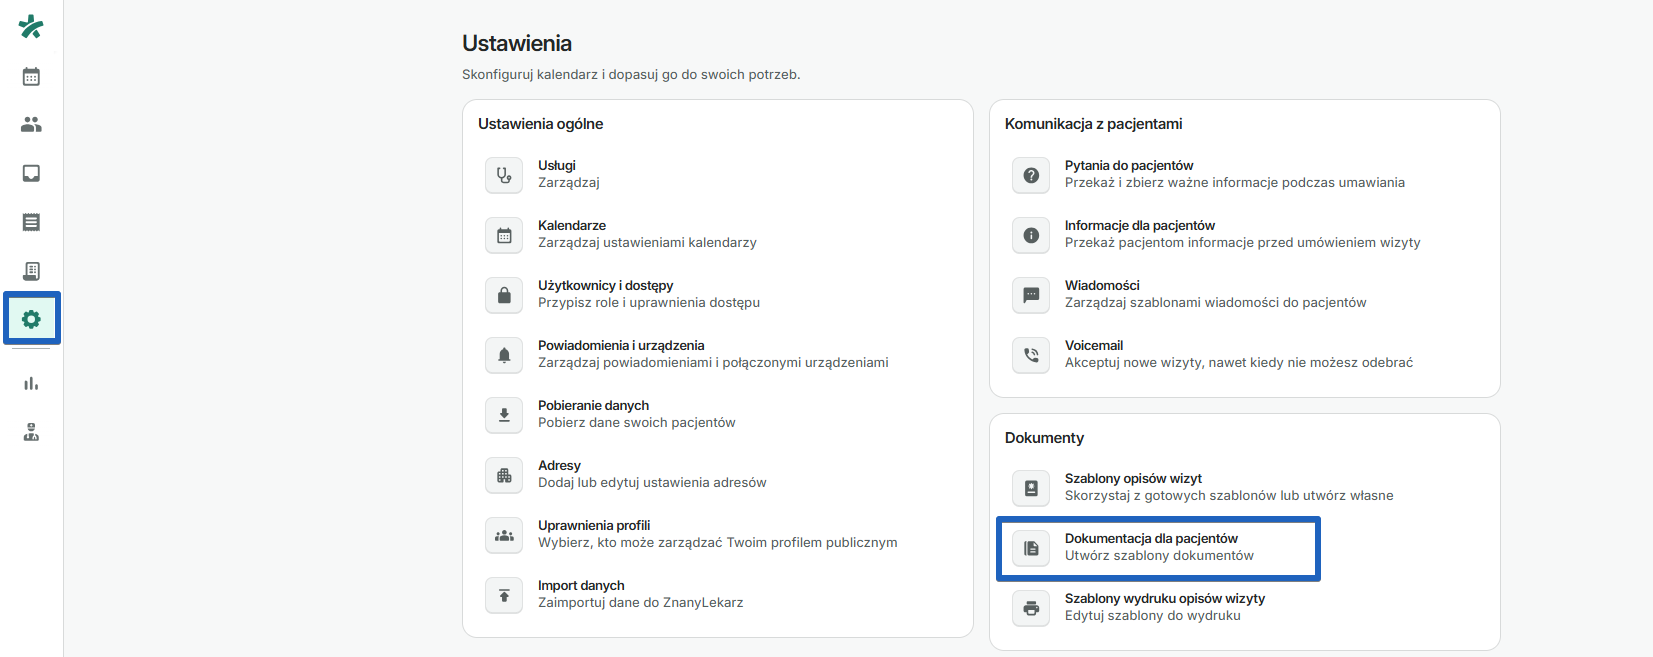The height and width of the screenshot is (657, 1653).
Task: Click the bell icon for Powiadomienia i urządzenia
Action: [504, 355]
